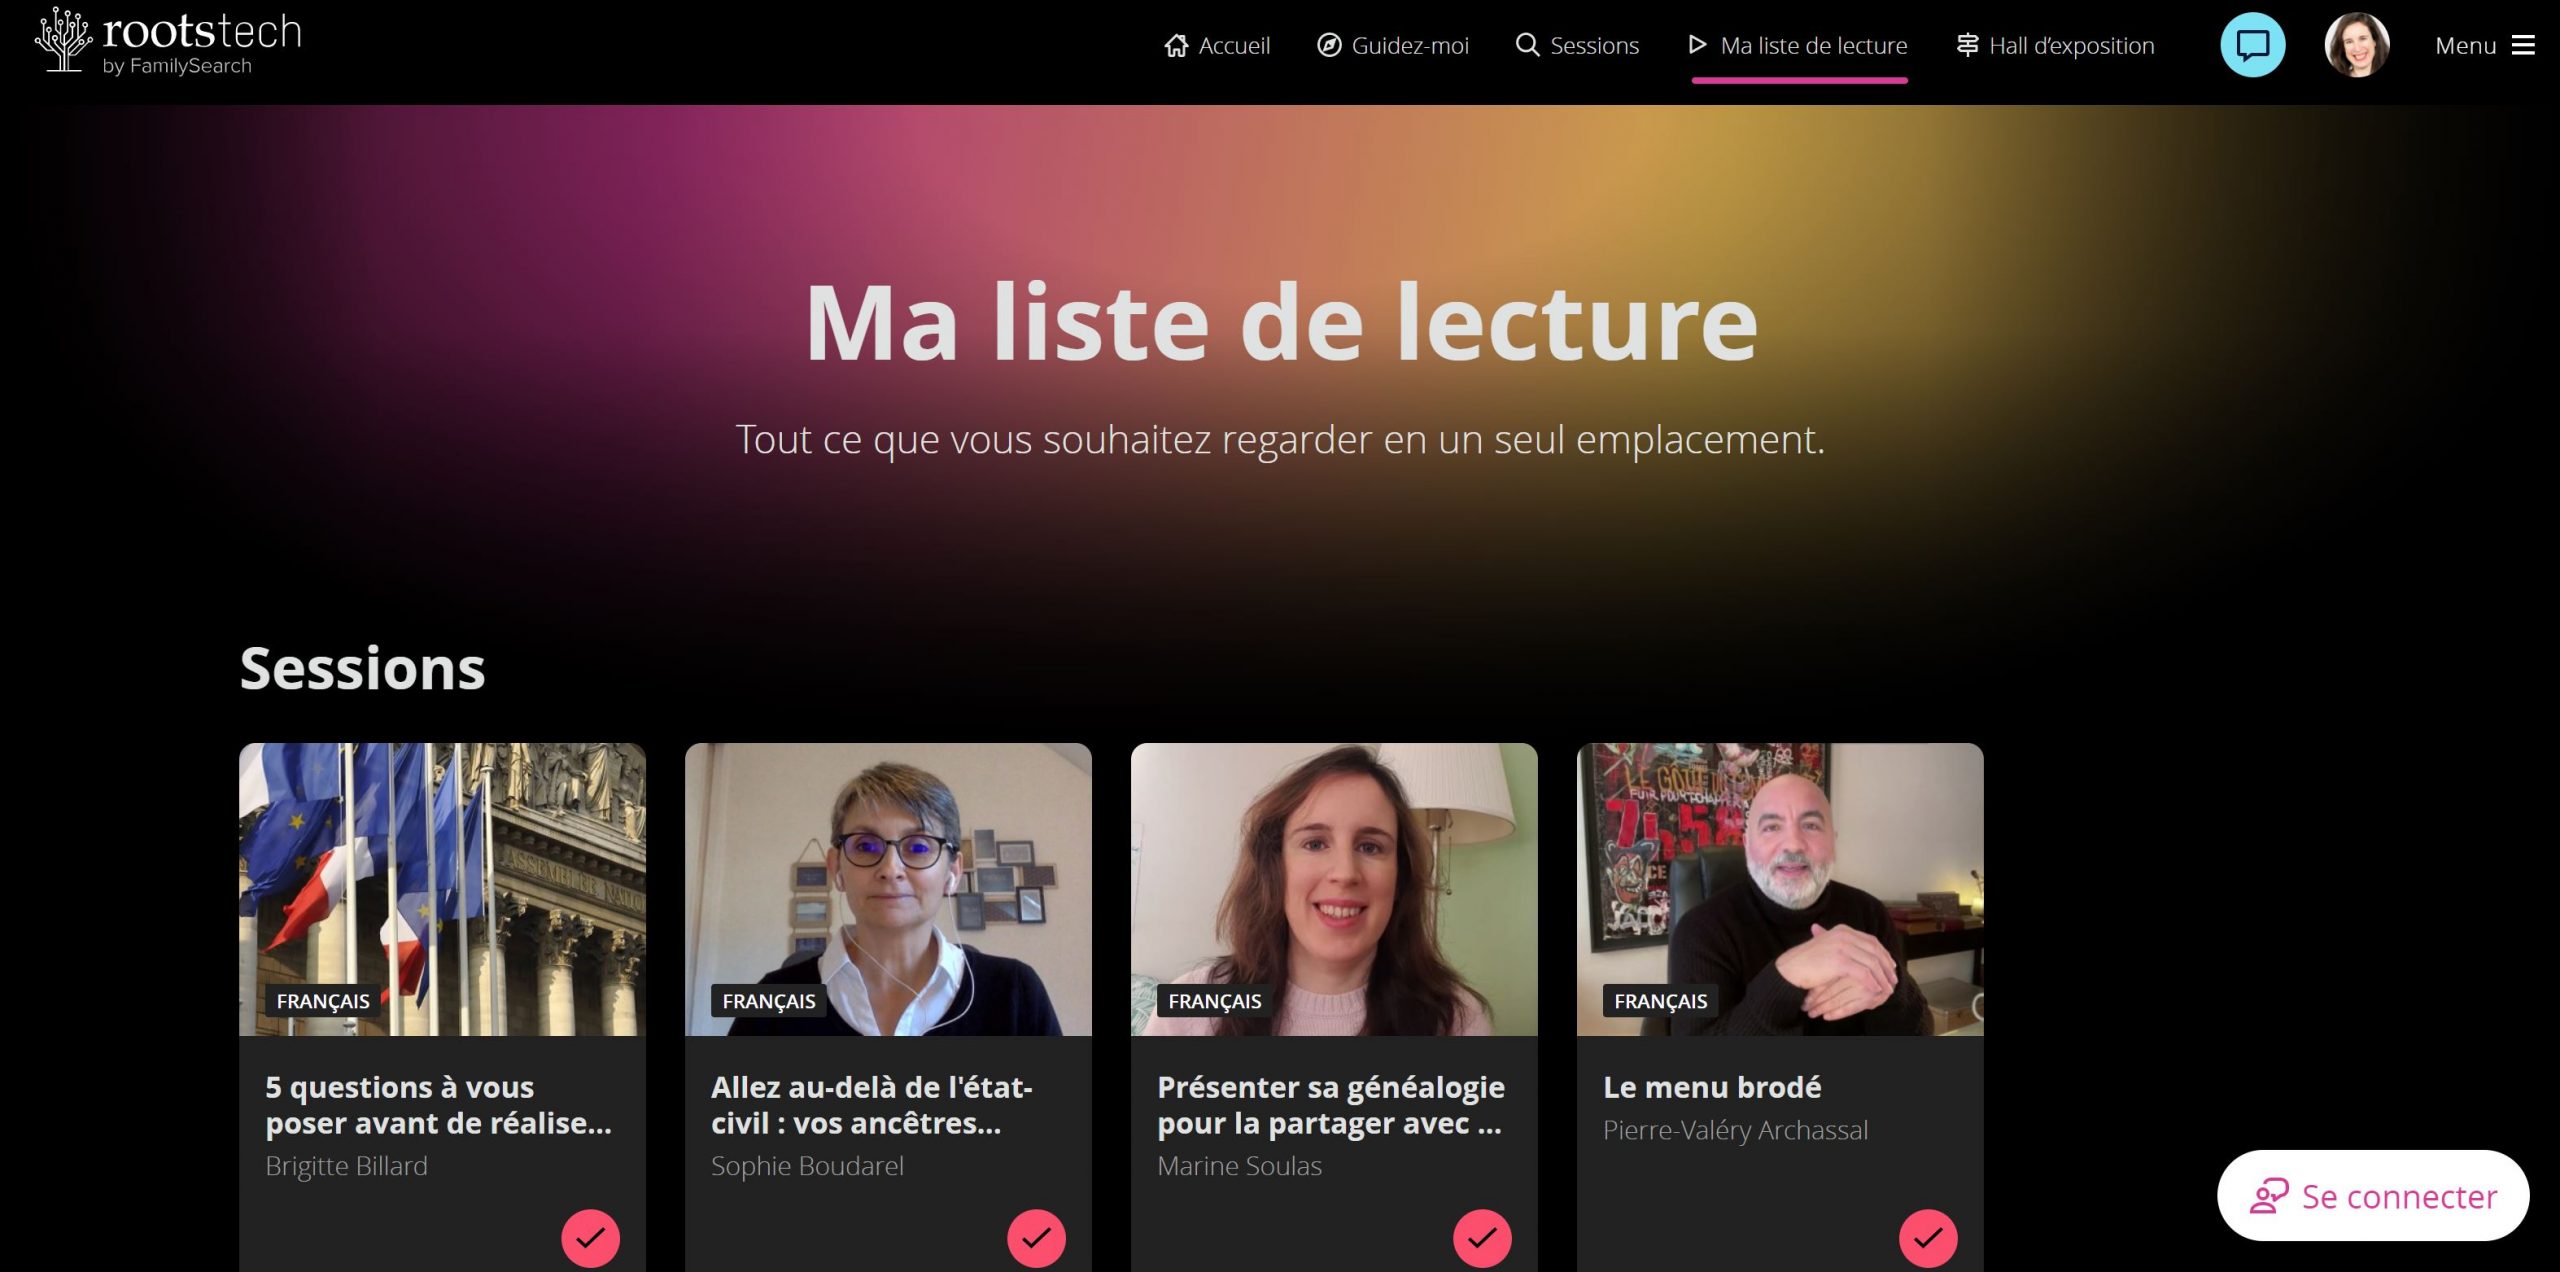Image resolution: width=2560 pixels, height=1272 pixels.
Task: Open session title 'Le menu brodé'
Action: pos(1712,1087)
